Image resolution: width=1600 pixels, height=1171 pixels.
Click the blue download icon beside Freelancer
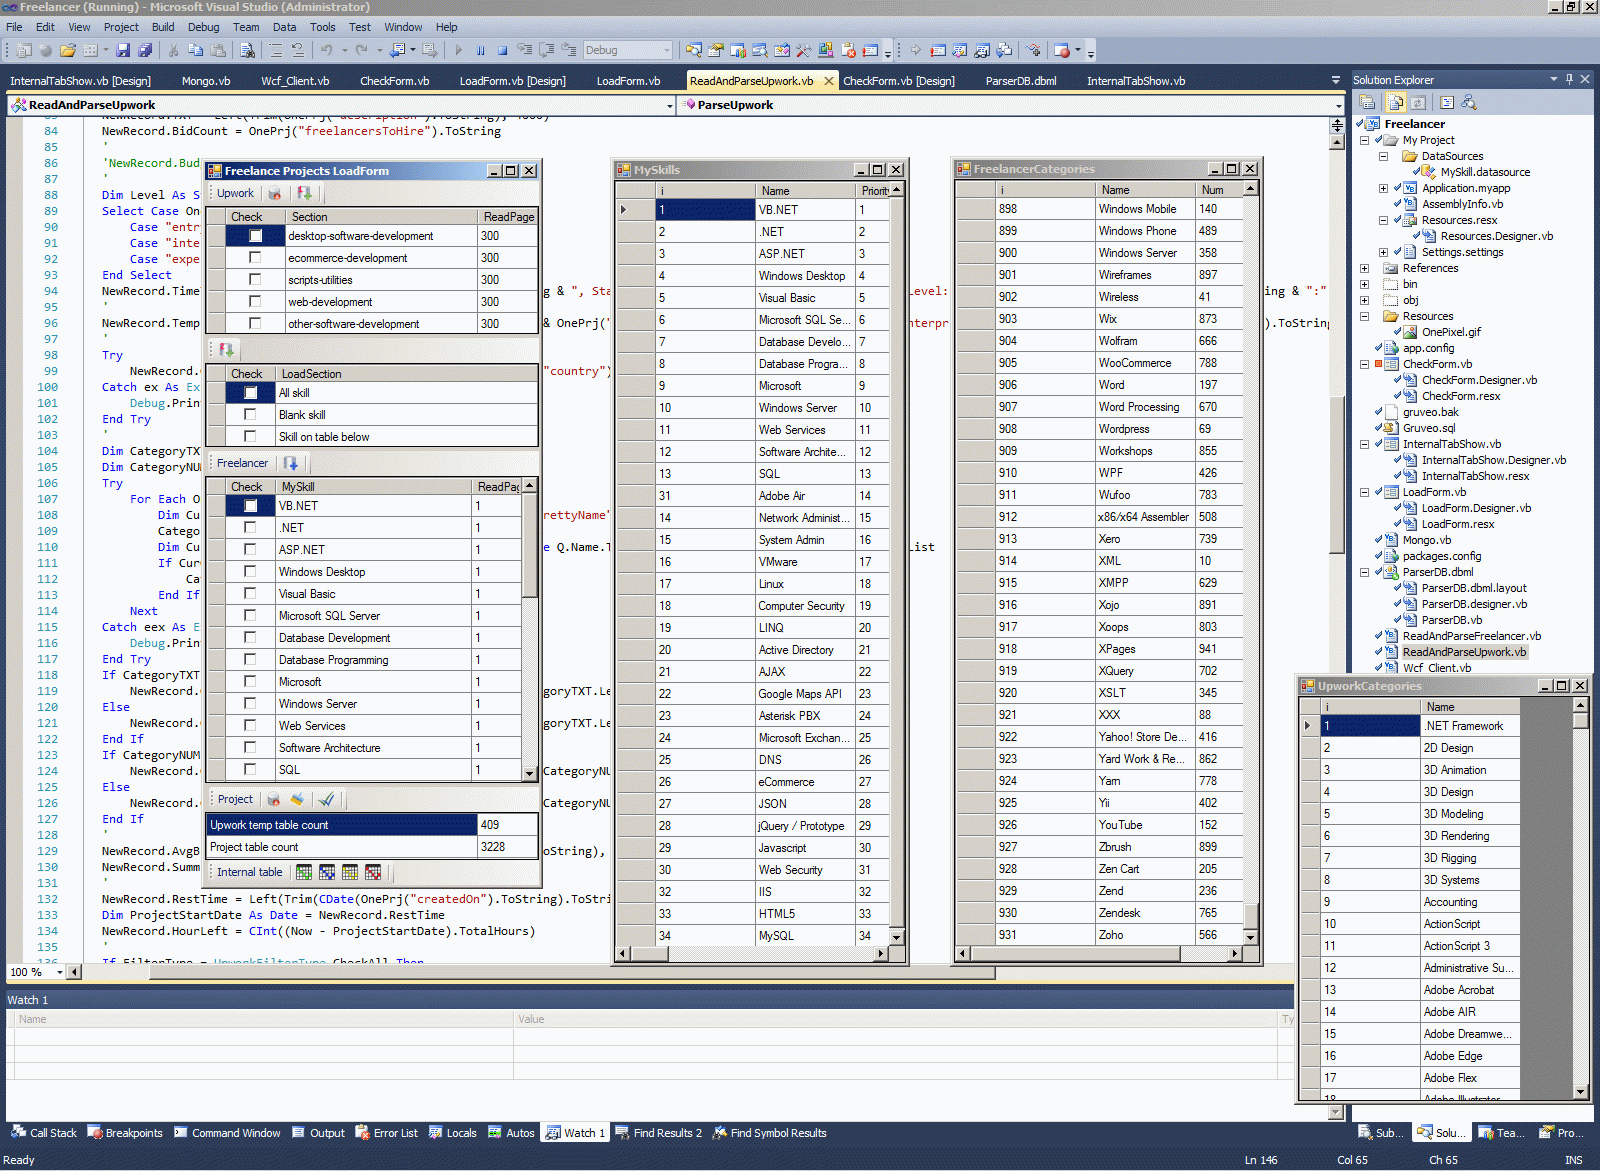coord(291,463)
